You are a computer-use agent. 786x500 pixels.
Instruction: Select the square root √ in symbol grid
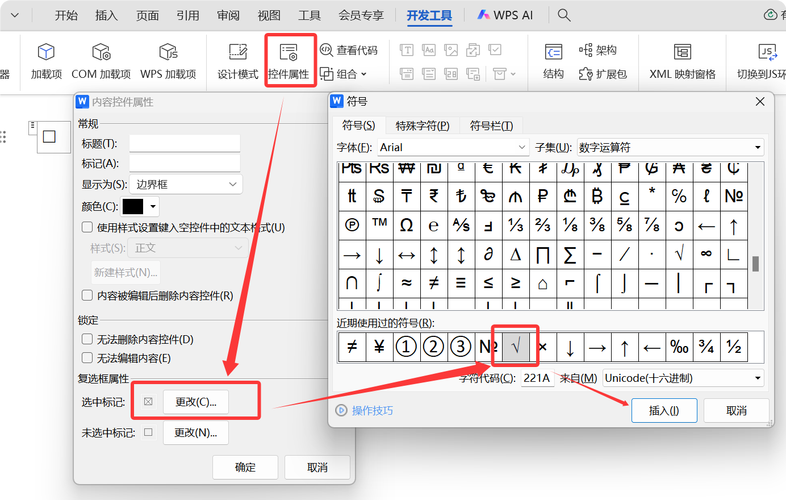[x=679, y=254]
